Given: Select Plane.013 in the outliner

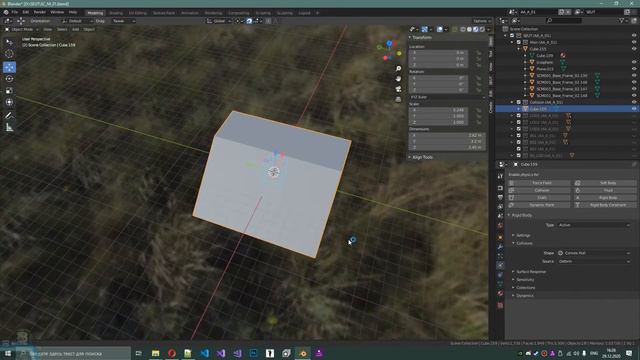Looking at the screenshot, I should (544, 69).
